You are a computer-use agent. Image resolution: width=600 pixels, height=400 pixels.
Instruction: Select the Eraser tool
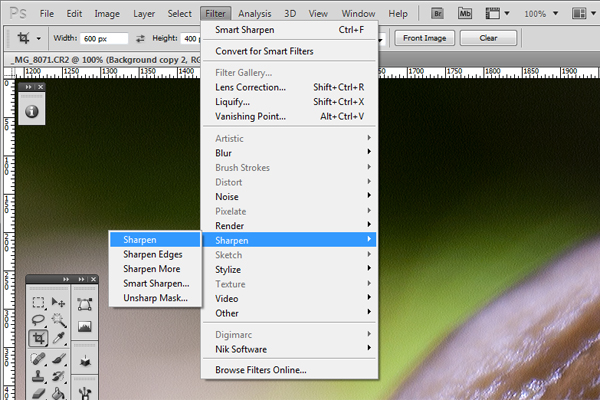click(38, 393)
